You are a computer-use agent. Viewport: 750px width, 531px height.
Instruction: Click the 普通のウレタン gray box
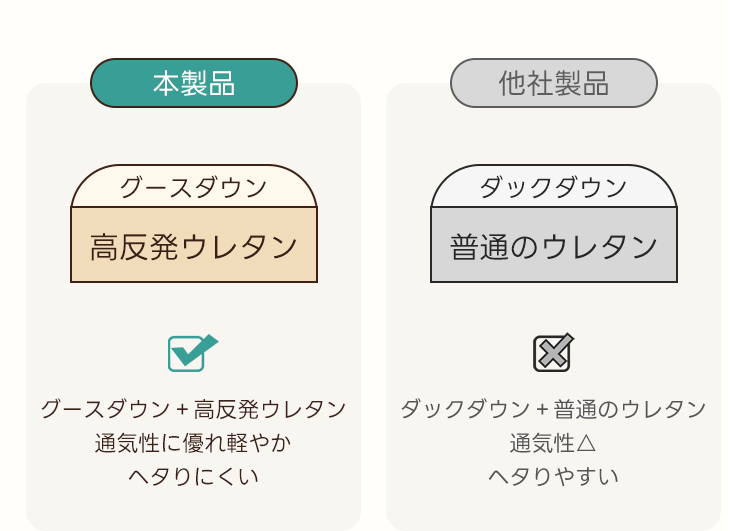(554, 246)
